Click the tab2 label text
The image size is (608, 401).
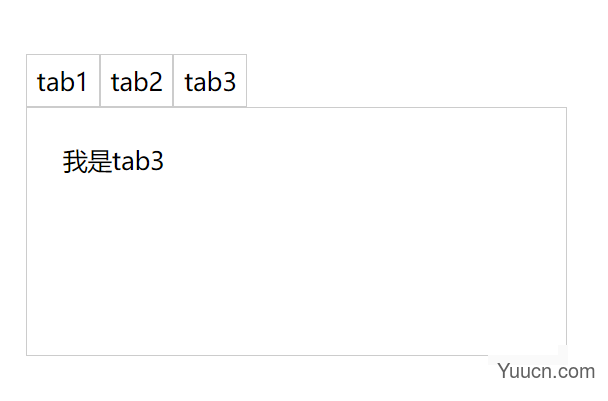tap(136, 82)
